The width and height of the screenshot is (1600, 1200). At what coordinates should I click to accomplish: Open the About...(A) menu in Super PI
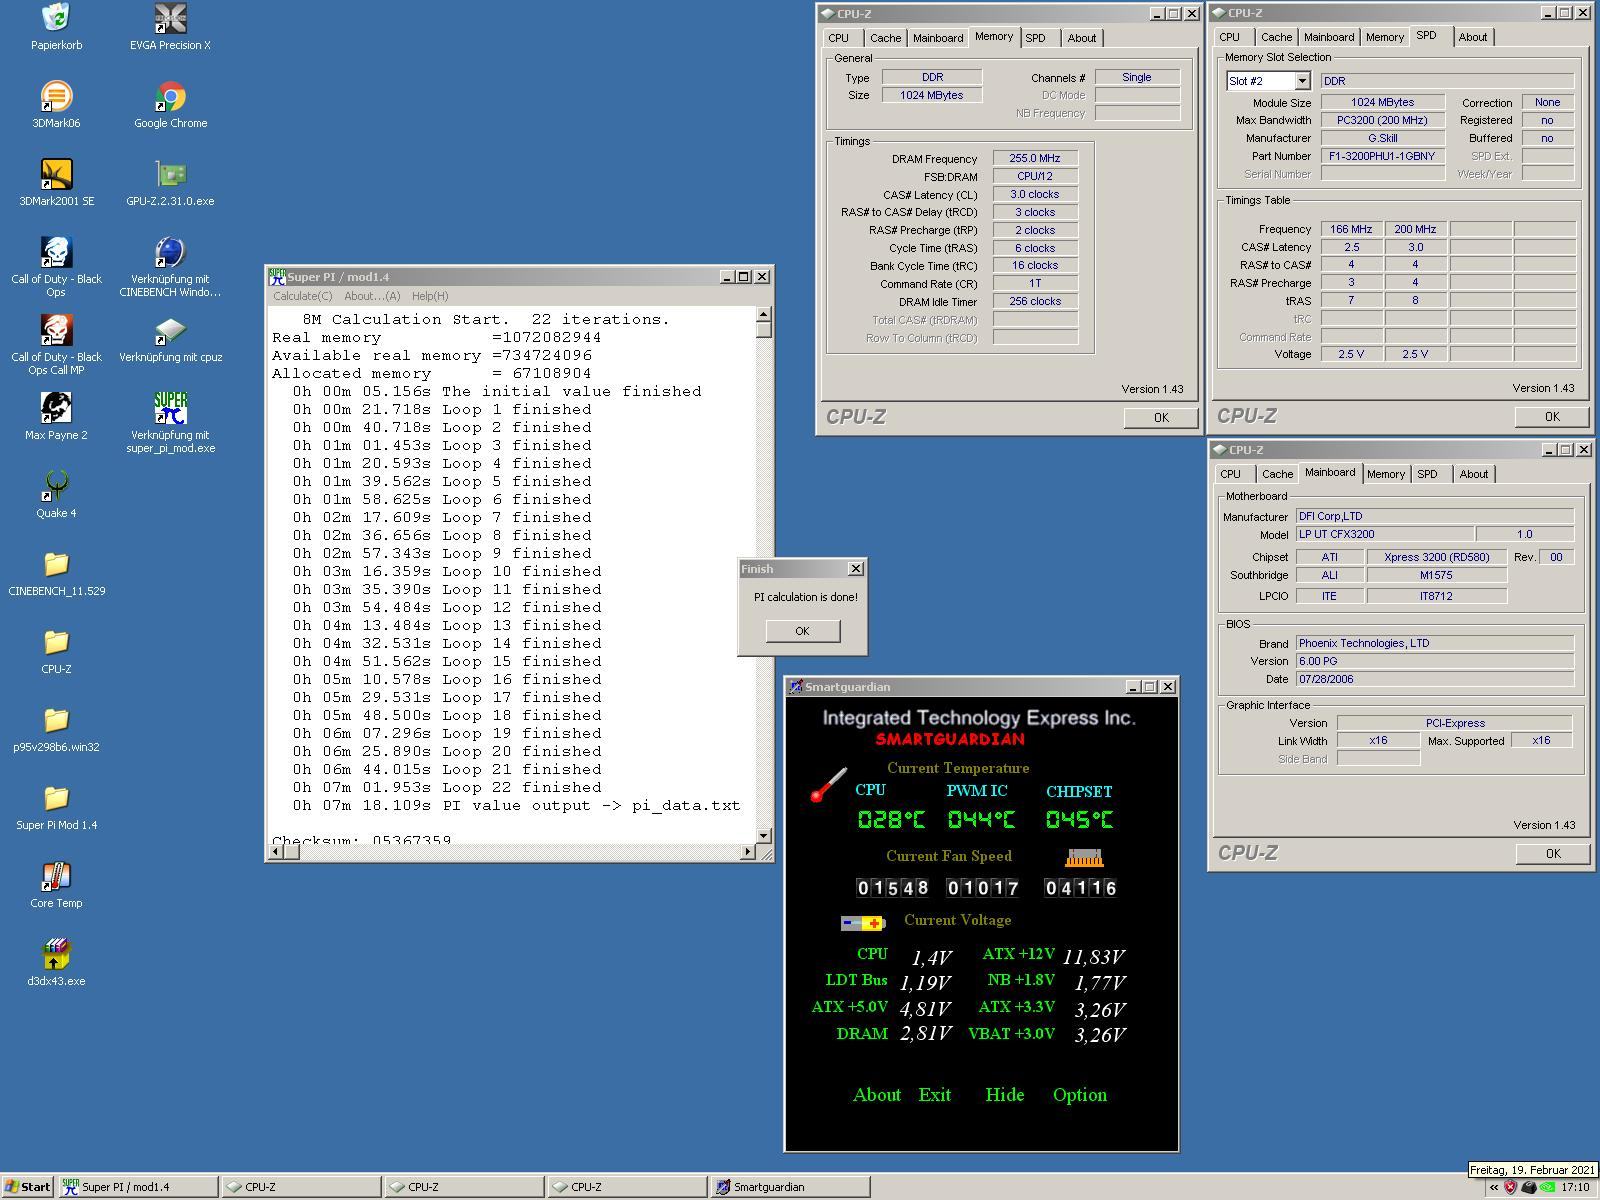(x=372, y=296)
